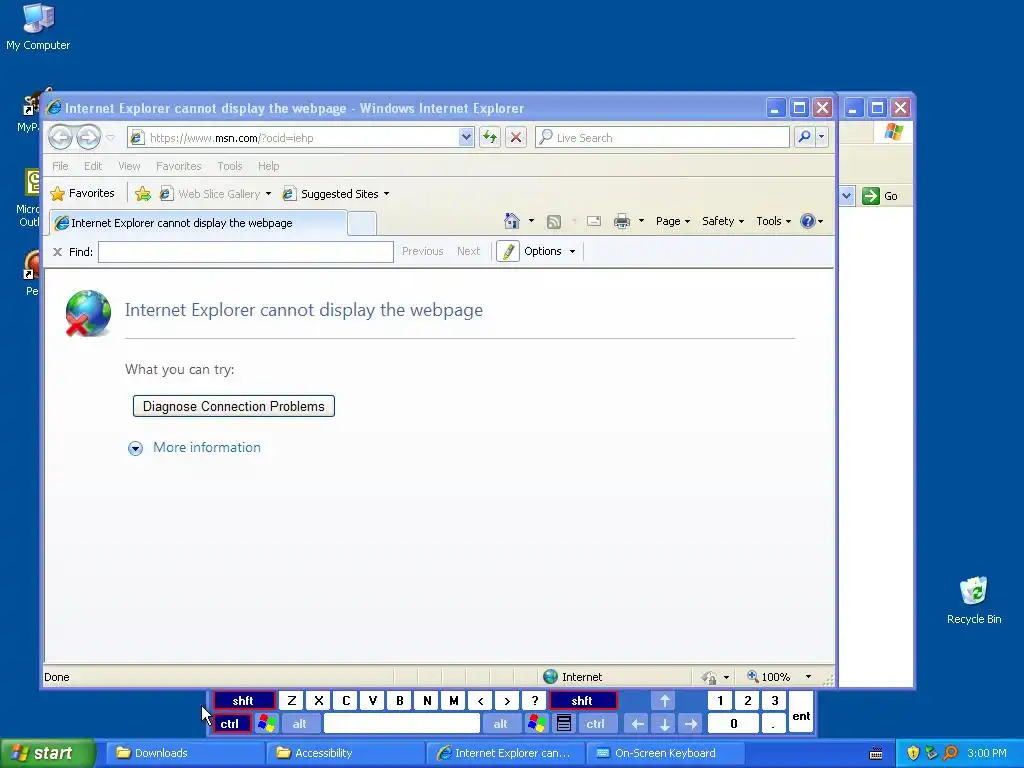Select the 'Internet Explorer cannot display the webpage' tab
Screen dimensions: 1024x768
tap(198, 223)
